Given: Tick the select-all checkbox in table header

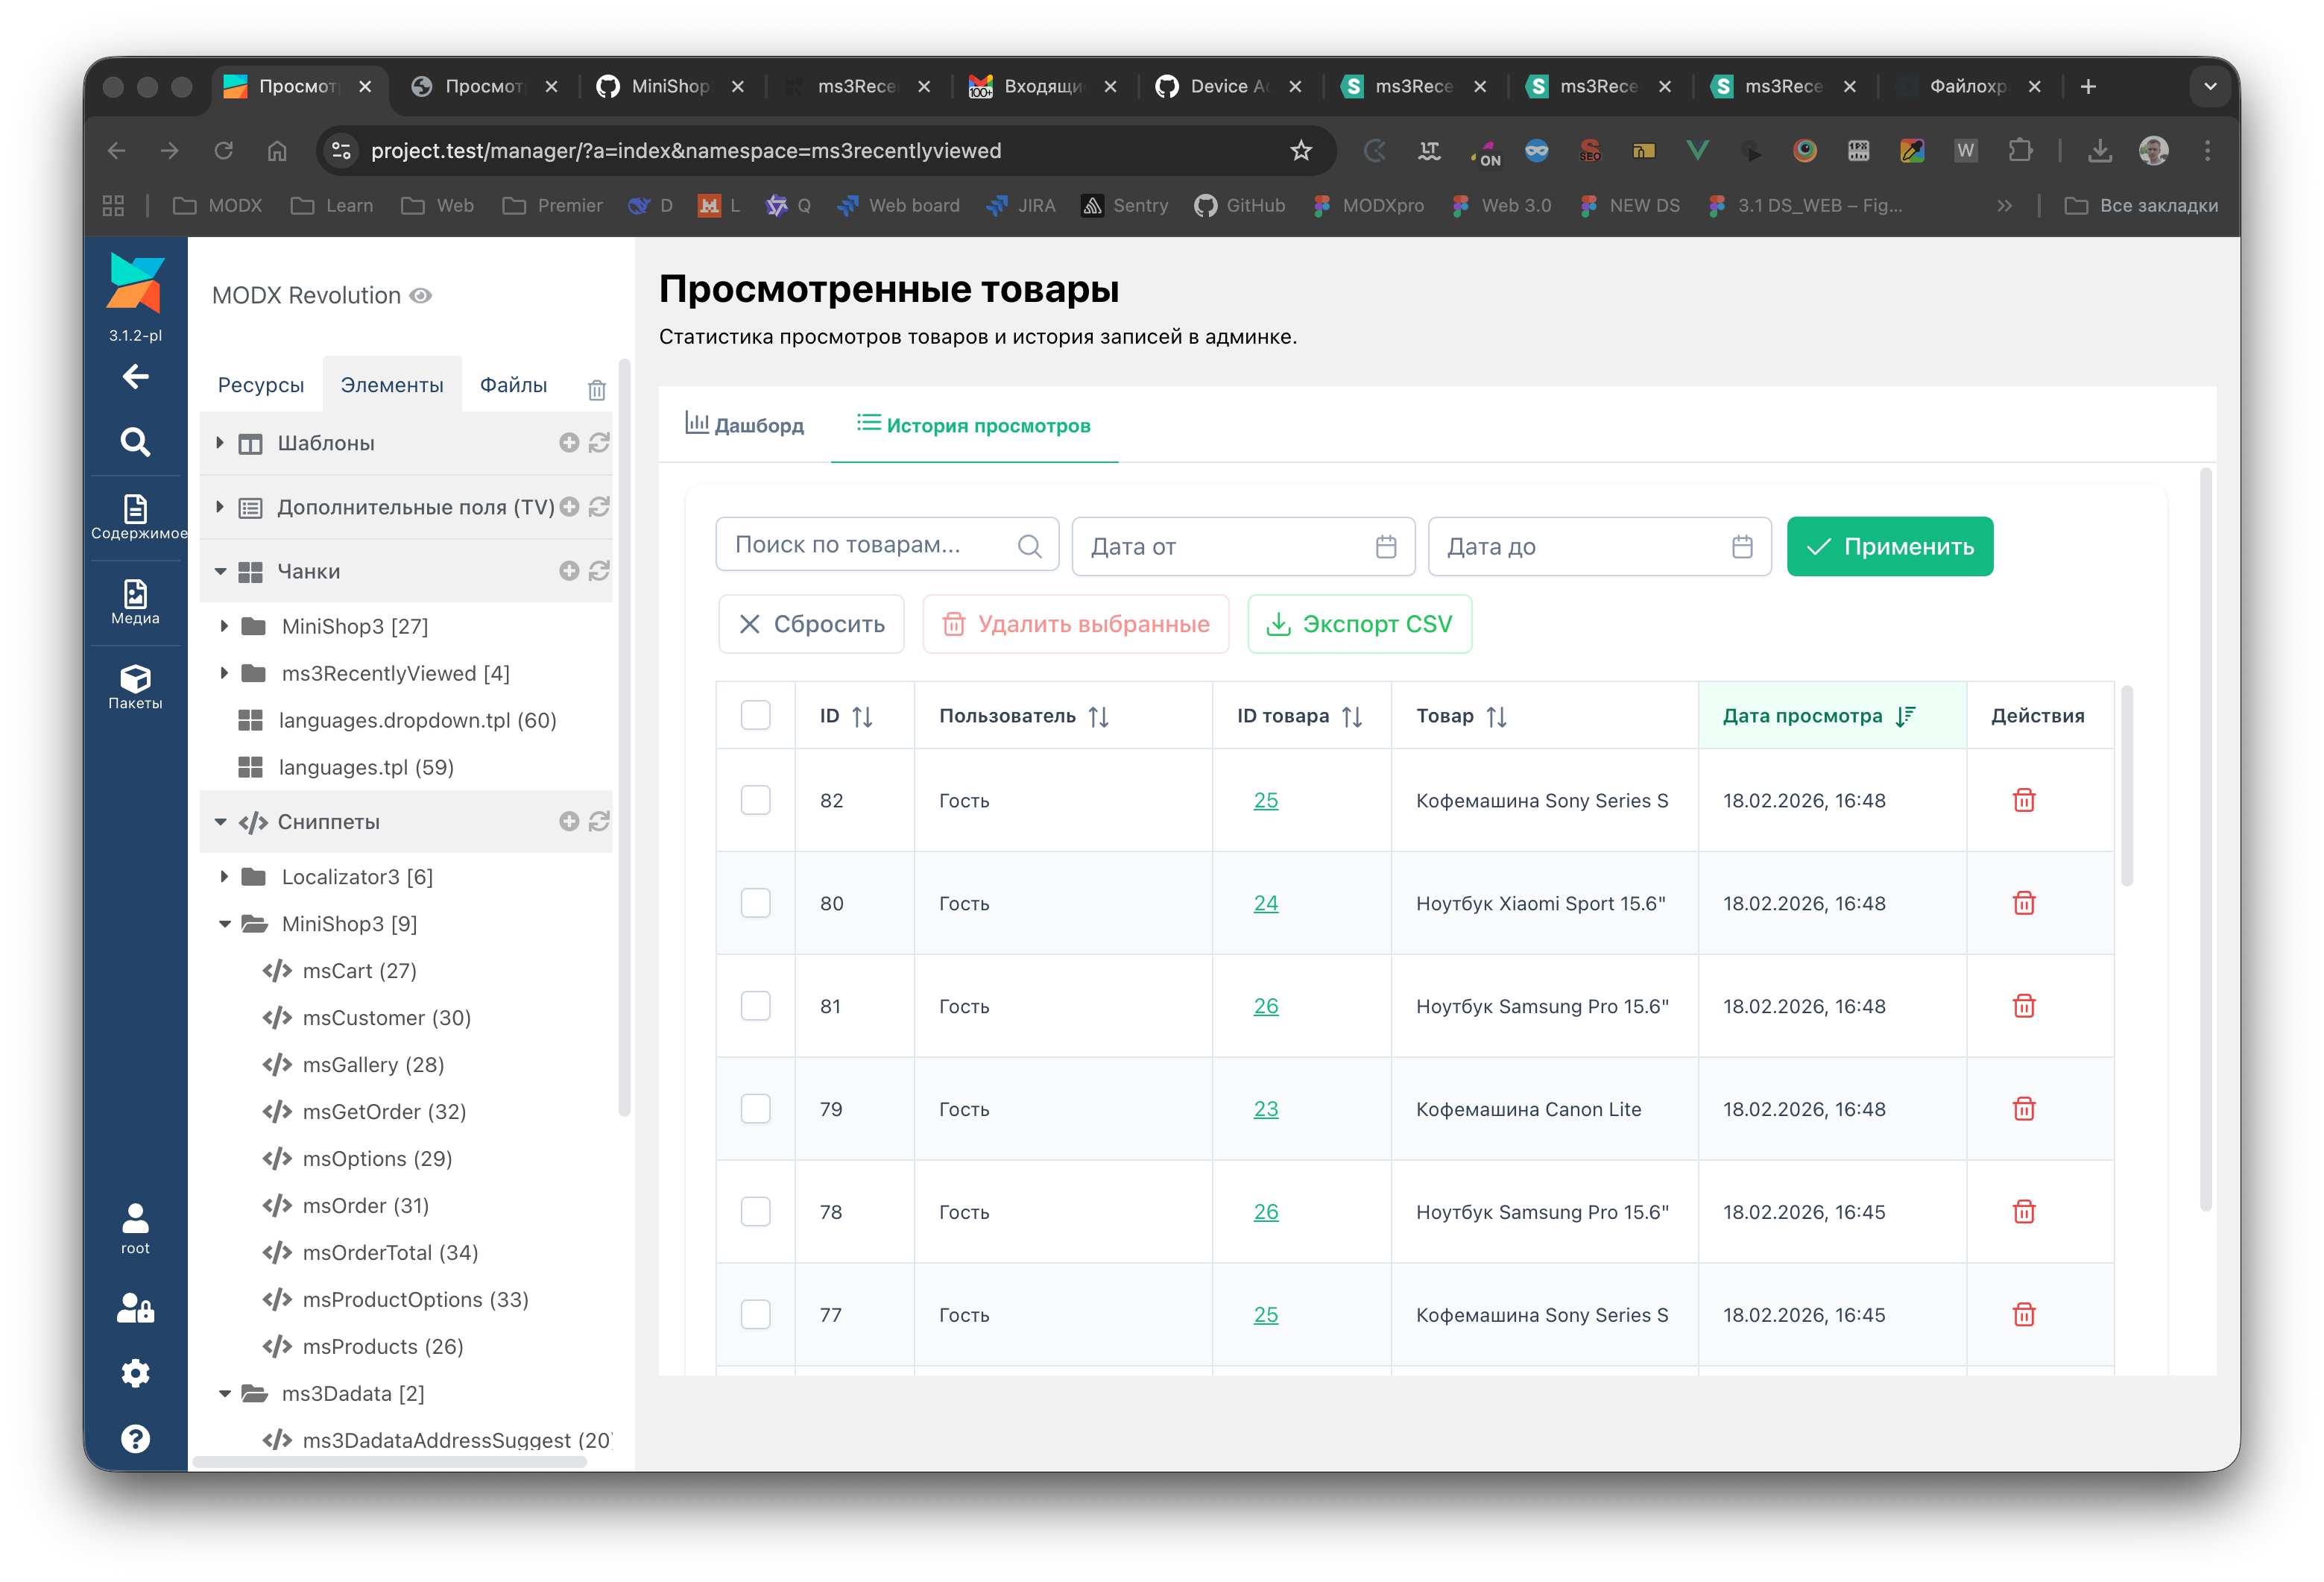Looking at the screenshot, I should (755, 715).
